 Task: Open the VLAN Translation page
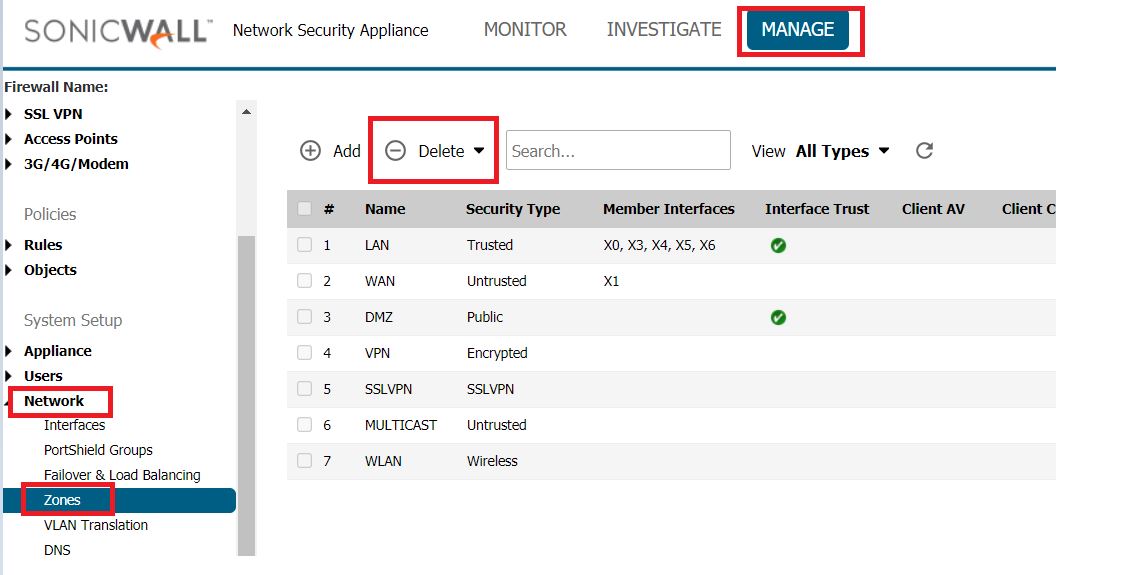[x=96, y=525]
